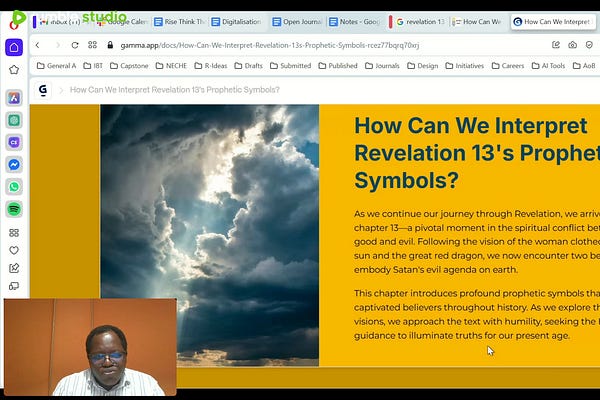Switch to the Digitalisation document tab
Screen dimensions: 600x400
tap(237, 22)
